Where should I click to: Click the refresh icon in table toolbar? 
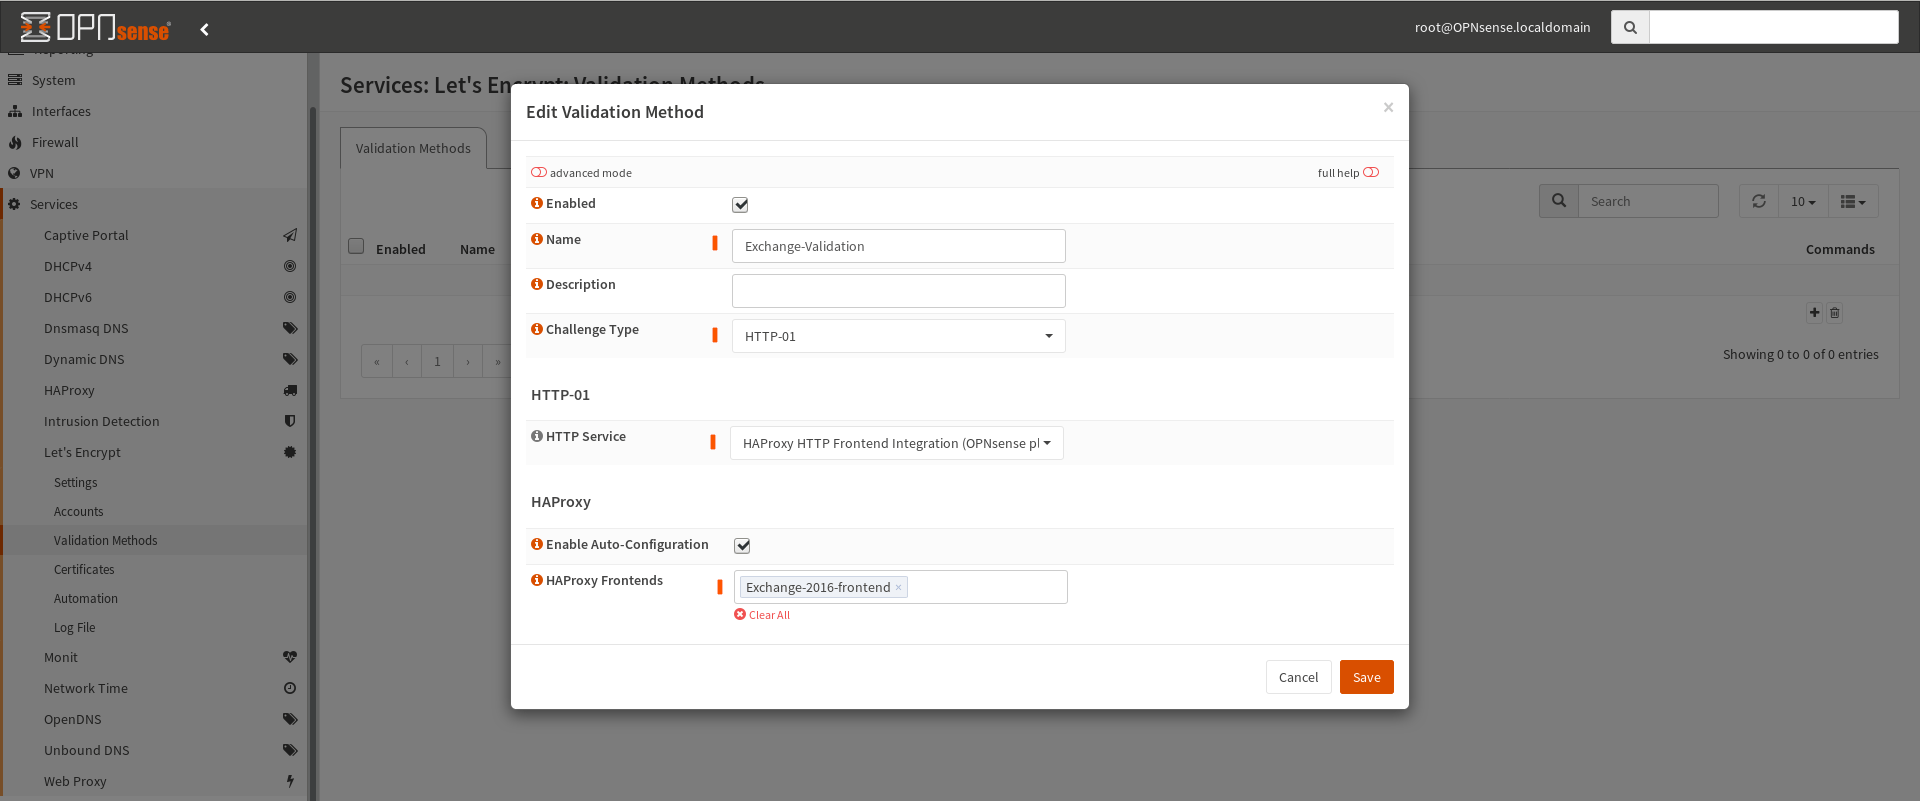[1758, 201]
